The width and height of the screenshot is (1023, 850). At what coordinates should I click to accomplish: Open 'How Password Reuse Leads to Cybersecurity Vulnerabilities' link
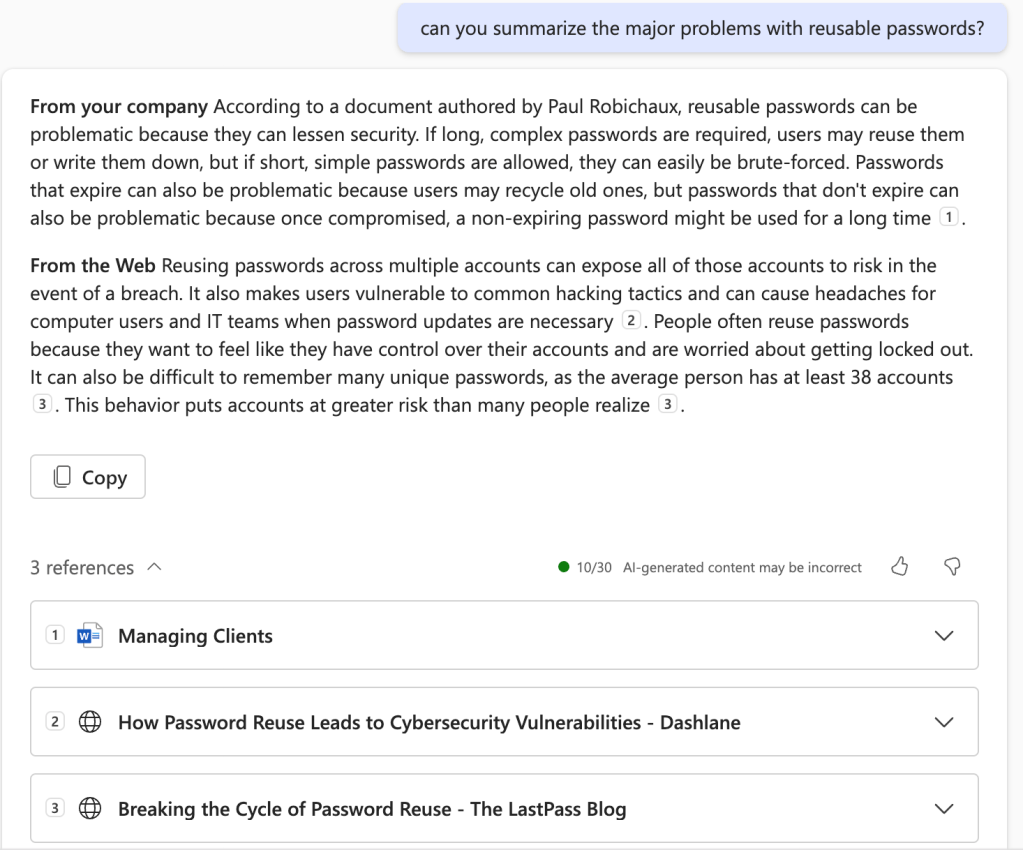[x=429, y=722]
